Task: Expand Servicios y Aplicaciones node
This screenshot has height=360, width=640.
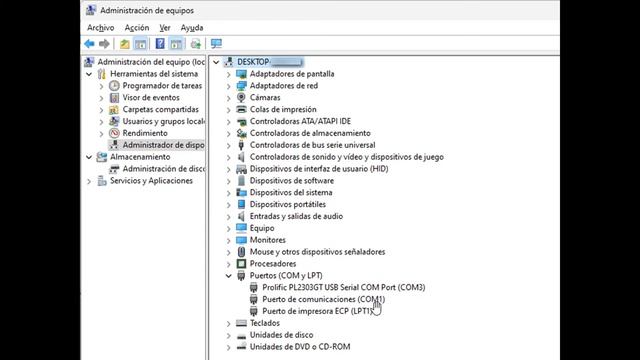Action: [89, 181]
